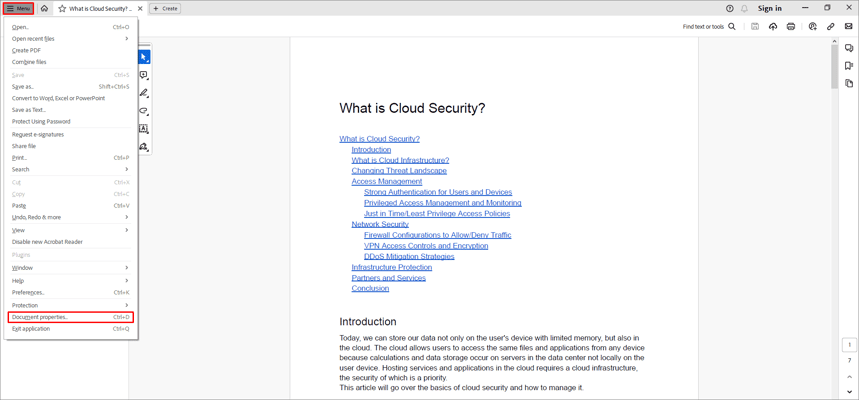
Task: Star the What is Cloud Security tab
Action: click(x=62, y=8)
